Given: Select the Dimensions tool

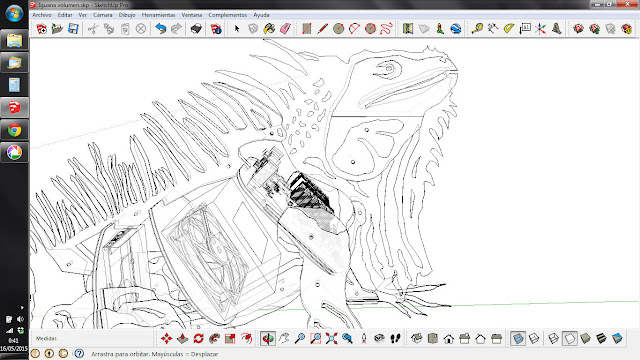Looking at the screenshot, I should (x=493, y=29).
